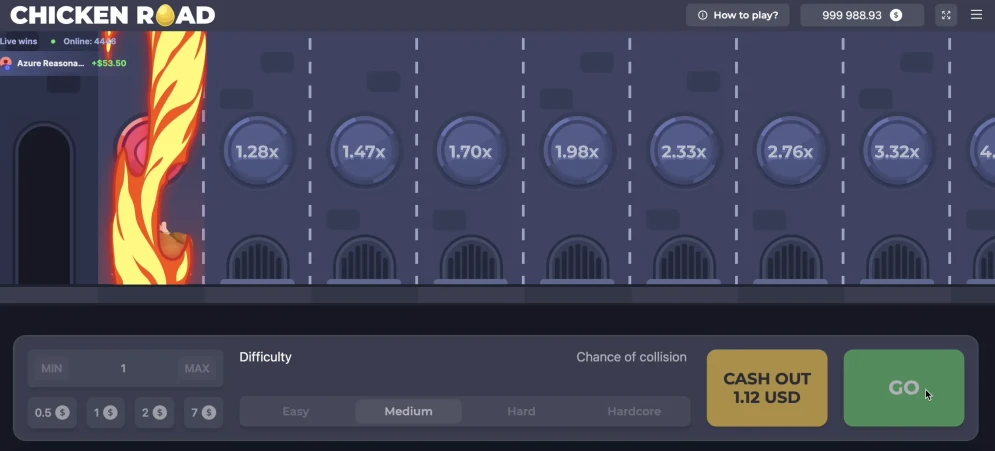
Task: Select Easy difficulty
Action: tap(296, 412)
